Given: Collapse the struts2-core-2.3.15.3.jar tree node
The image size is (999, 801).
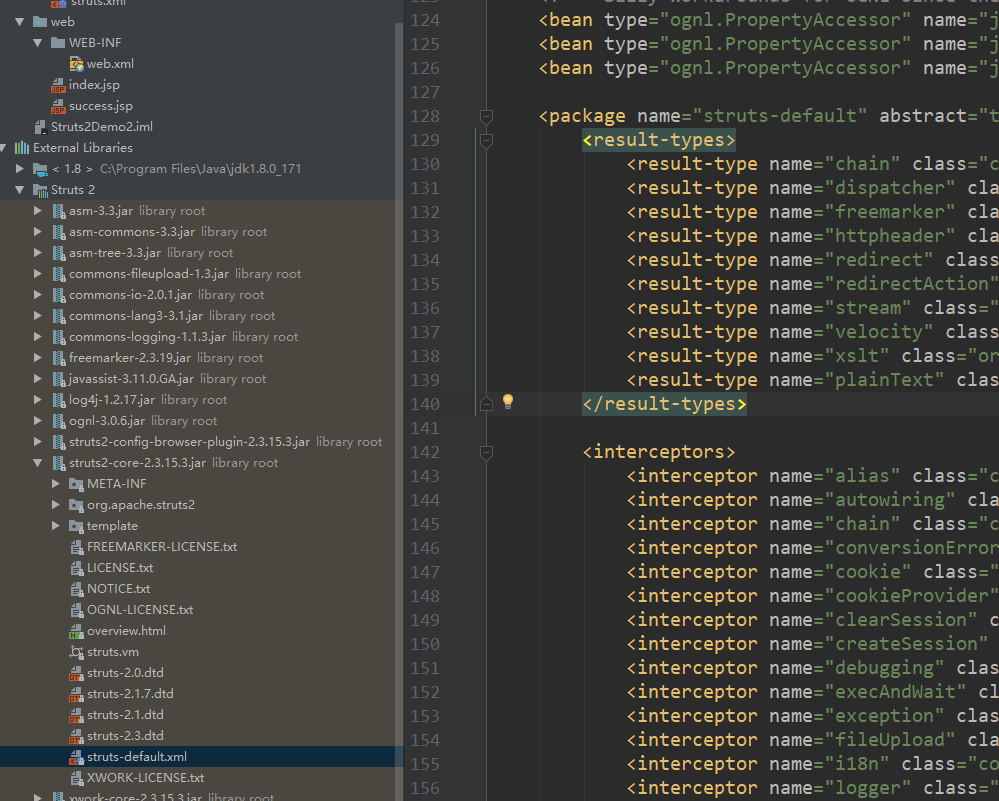Looking at the screenshot, I should coord(38,463).
